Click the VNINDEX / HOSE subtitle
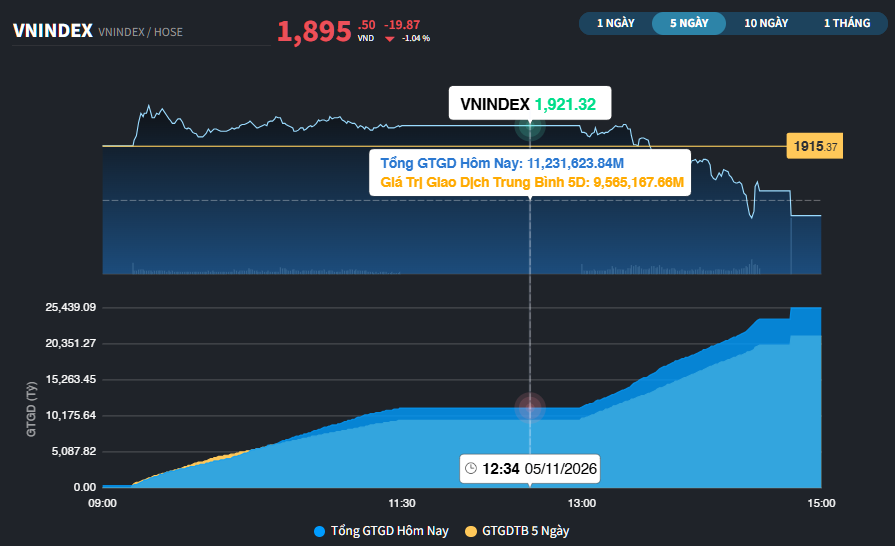The width and height of the screenshot is (895, 546). pyautogui.click(x=140, y=33)
